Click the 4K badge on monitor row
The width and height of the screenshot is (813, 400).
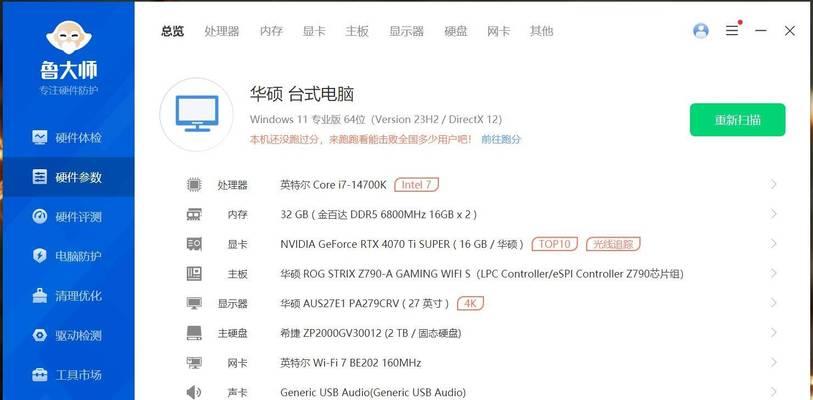(470, 303)
